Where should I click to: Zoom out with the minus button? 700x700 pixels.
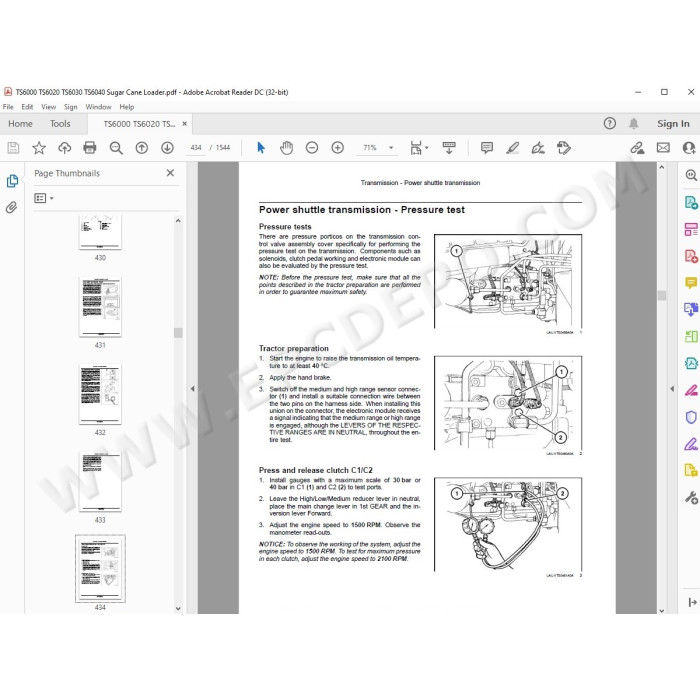(x=312, y=148)
